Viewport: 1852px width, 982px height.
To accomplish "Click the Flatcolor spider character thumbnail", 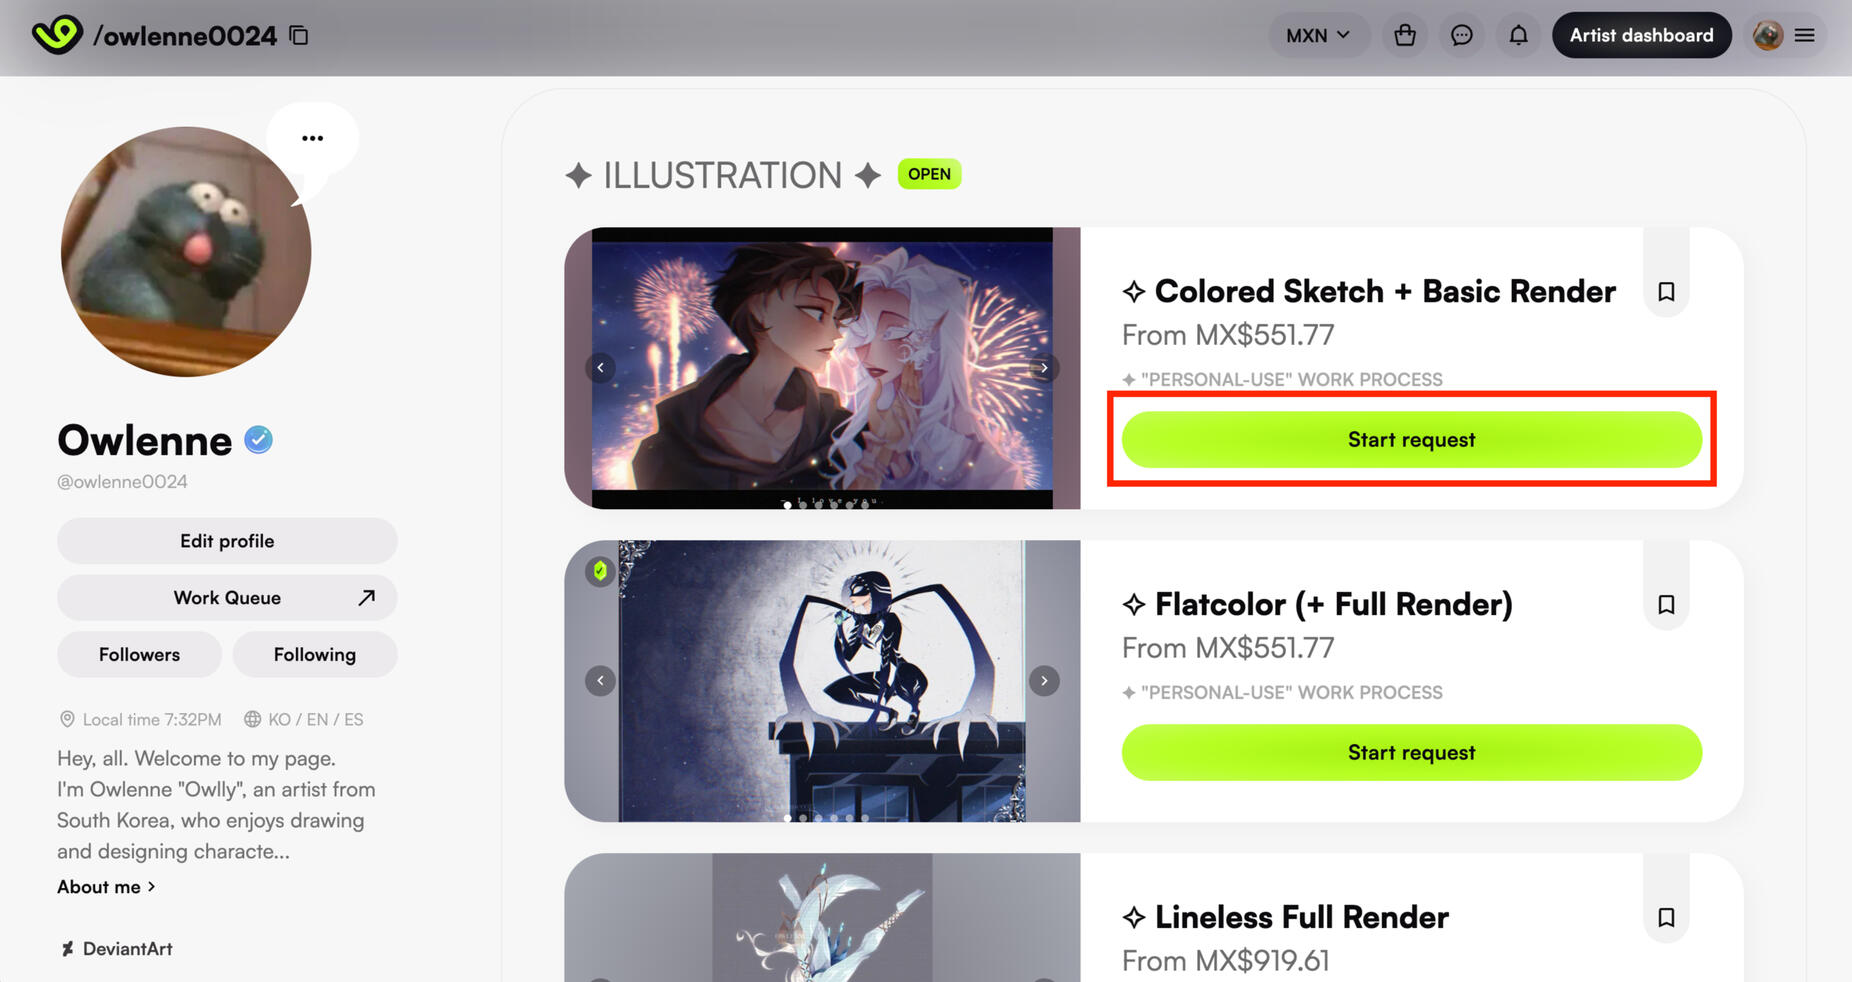I will coord(822,681).
